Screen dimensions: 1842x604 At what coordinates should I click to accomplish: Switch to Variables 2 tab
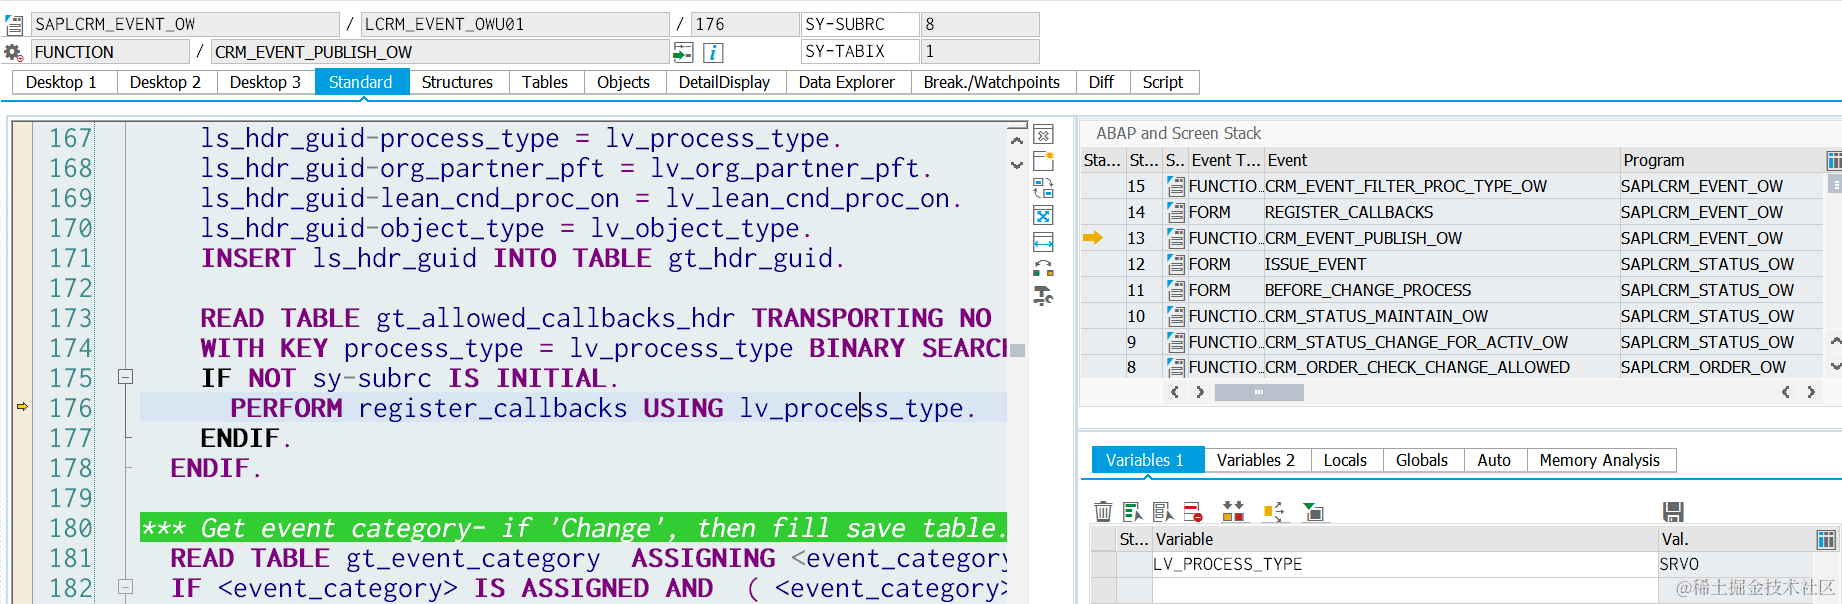pos(1256,460)
